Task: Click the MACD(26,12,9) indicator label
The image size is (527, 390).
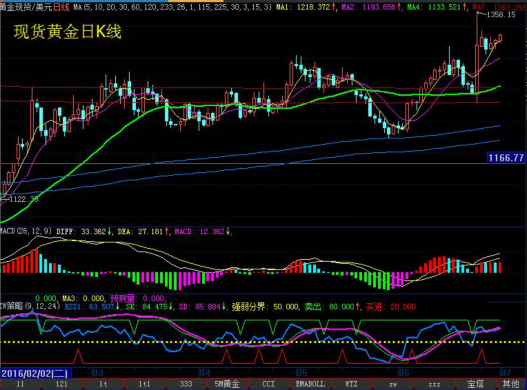Action: pos(26,231)
